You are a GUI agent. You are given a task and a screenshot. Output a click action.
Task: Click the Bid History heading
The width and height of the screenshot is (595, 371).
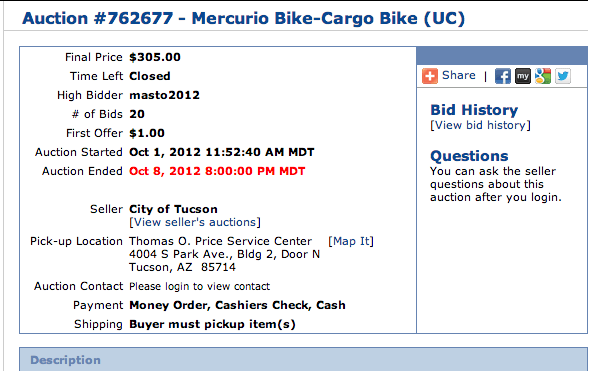click(474, 110)
